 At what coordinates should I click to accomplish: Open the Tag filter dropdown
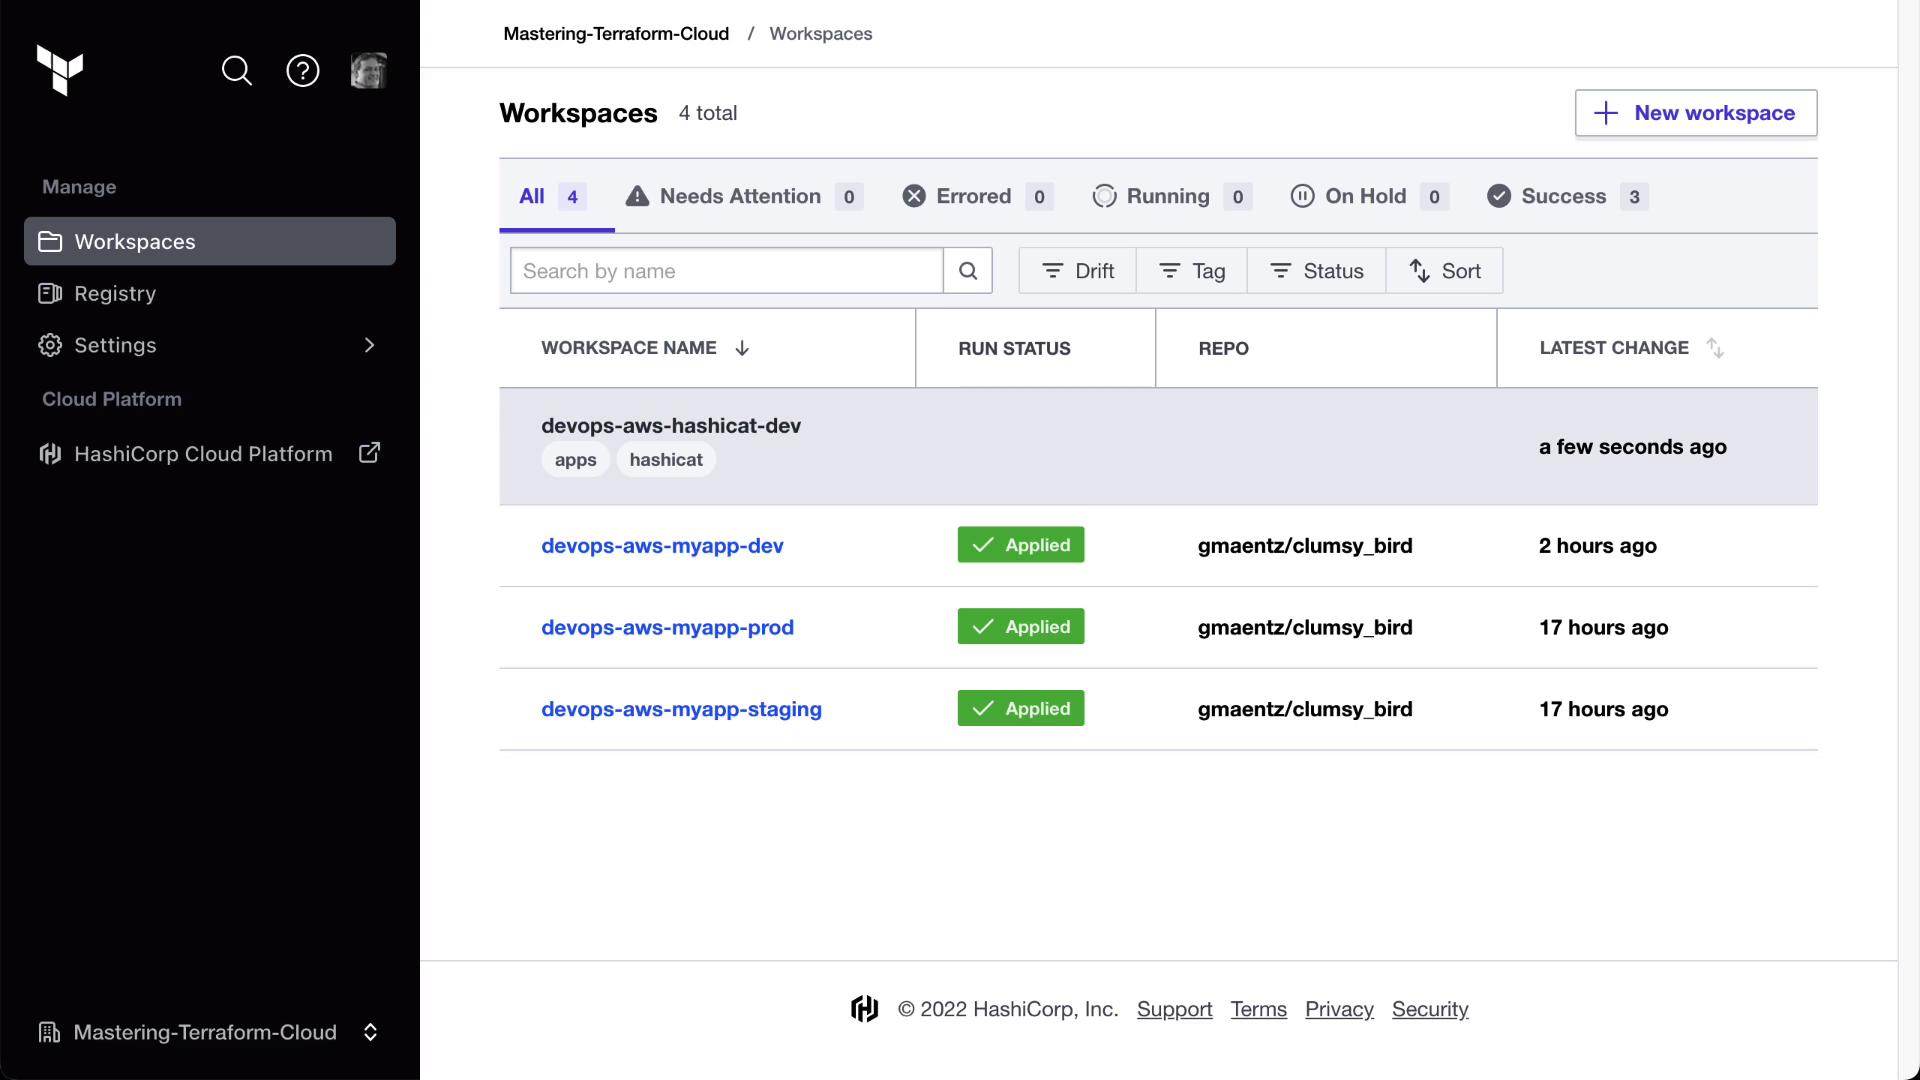click(1192, 271)
